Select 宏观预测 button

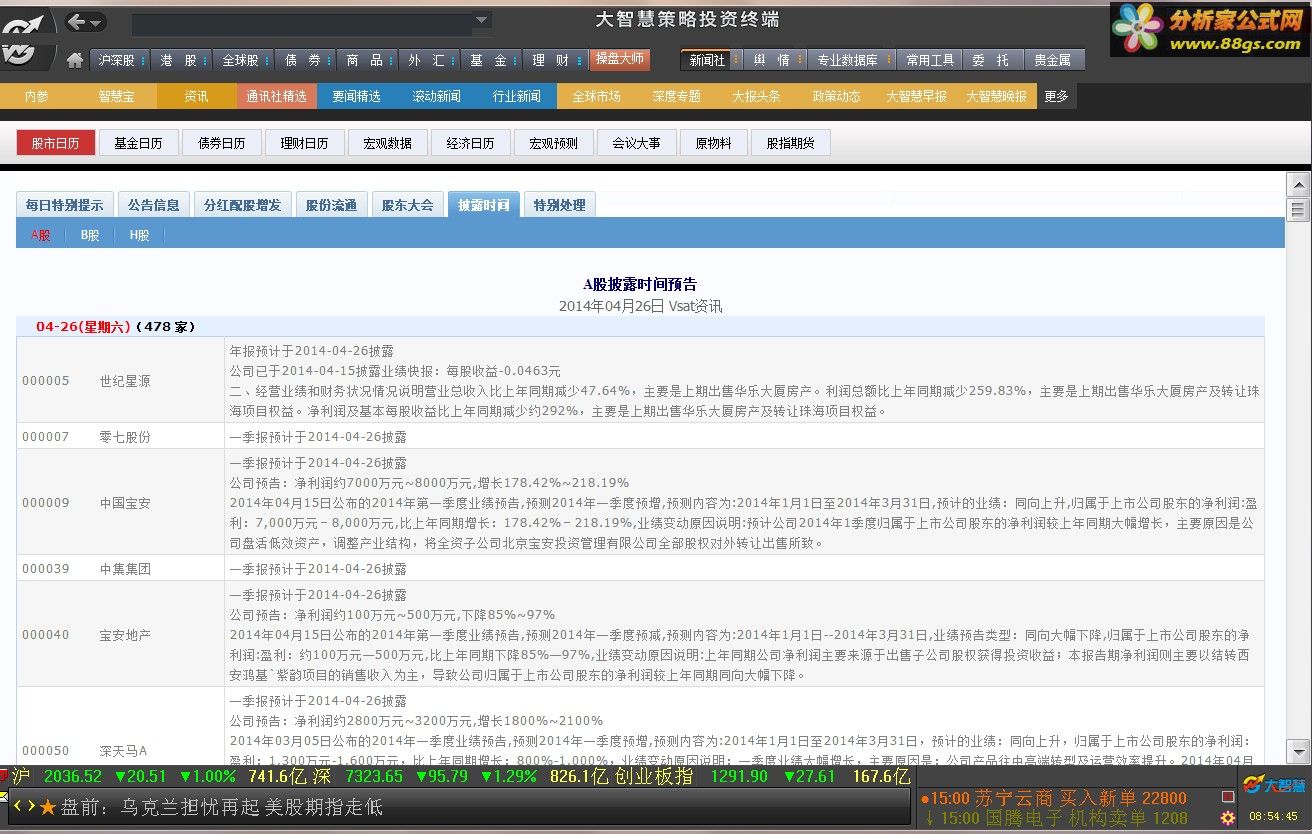click(553, 143)
